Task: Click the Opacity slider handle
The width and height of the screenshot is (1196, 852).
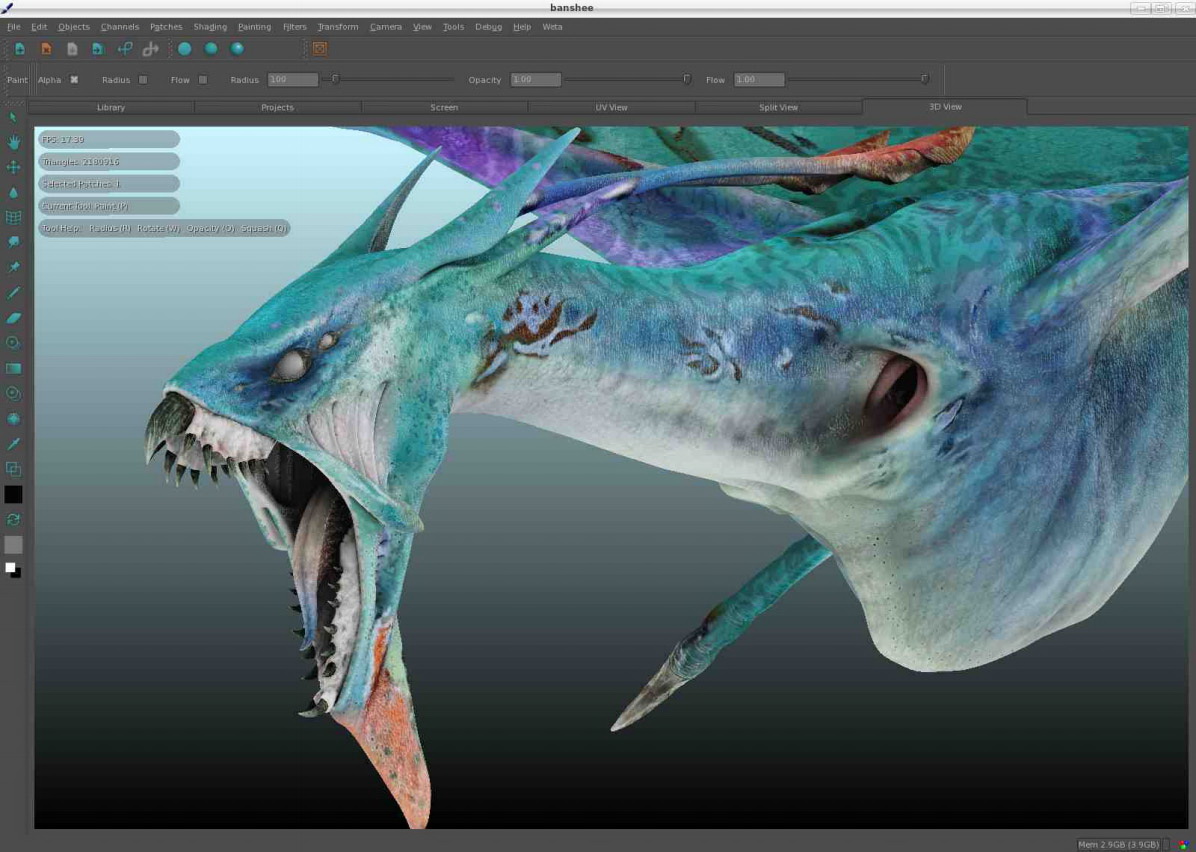Action: (x=687, y=79)
